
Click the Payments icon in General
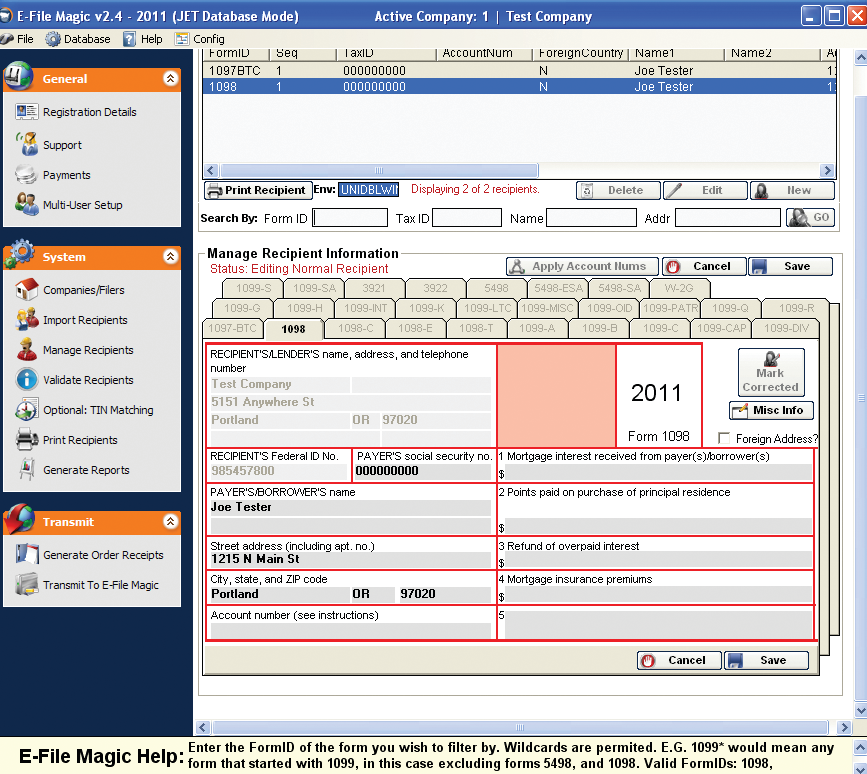pyautogui.click(x=26, y=175)
